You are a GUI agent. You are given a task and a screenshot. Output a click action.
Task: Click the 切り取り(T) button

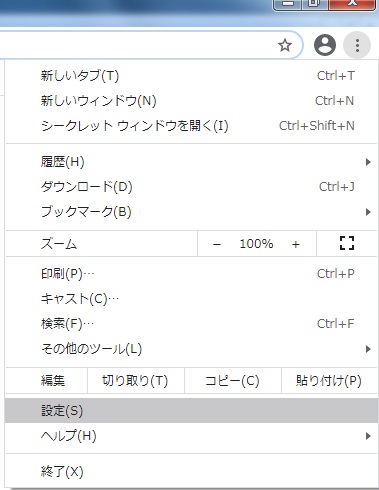(135, 381)
